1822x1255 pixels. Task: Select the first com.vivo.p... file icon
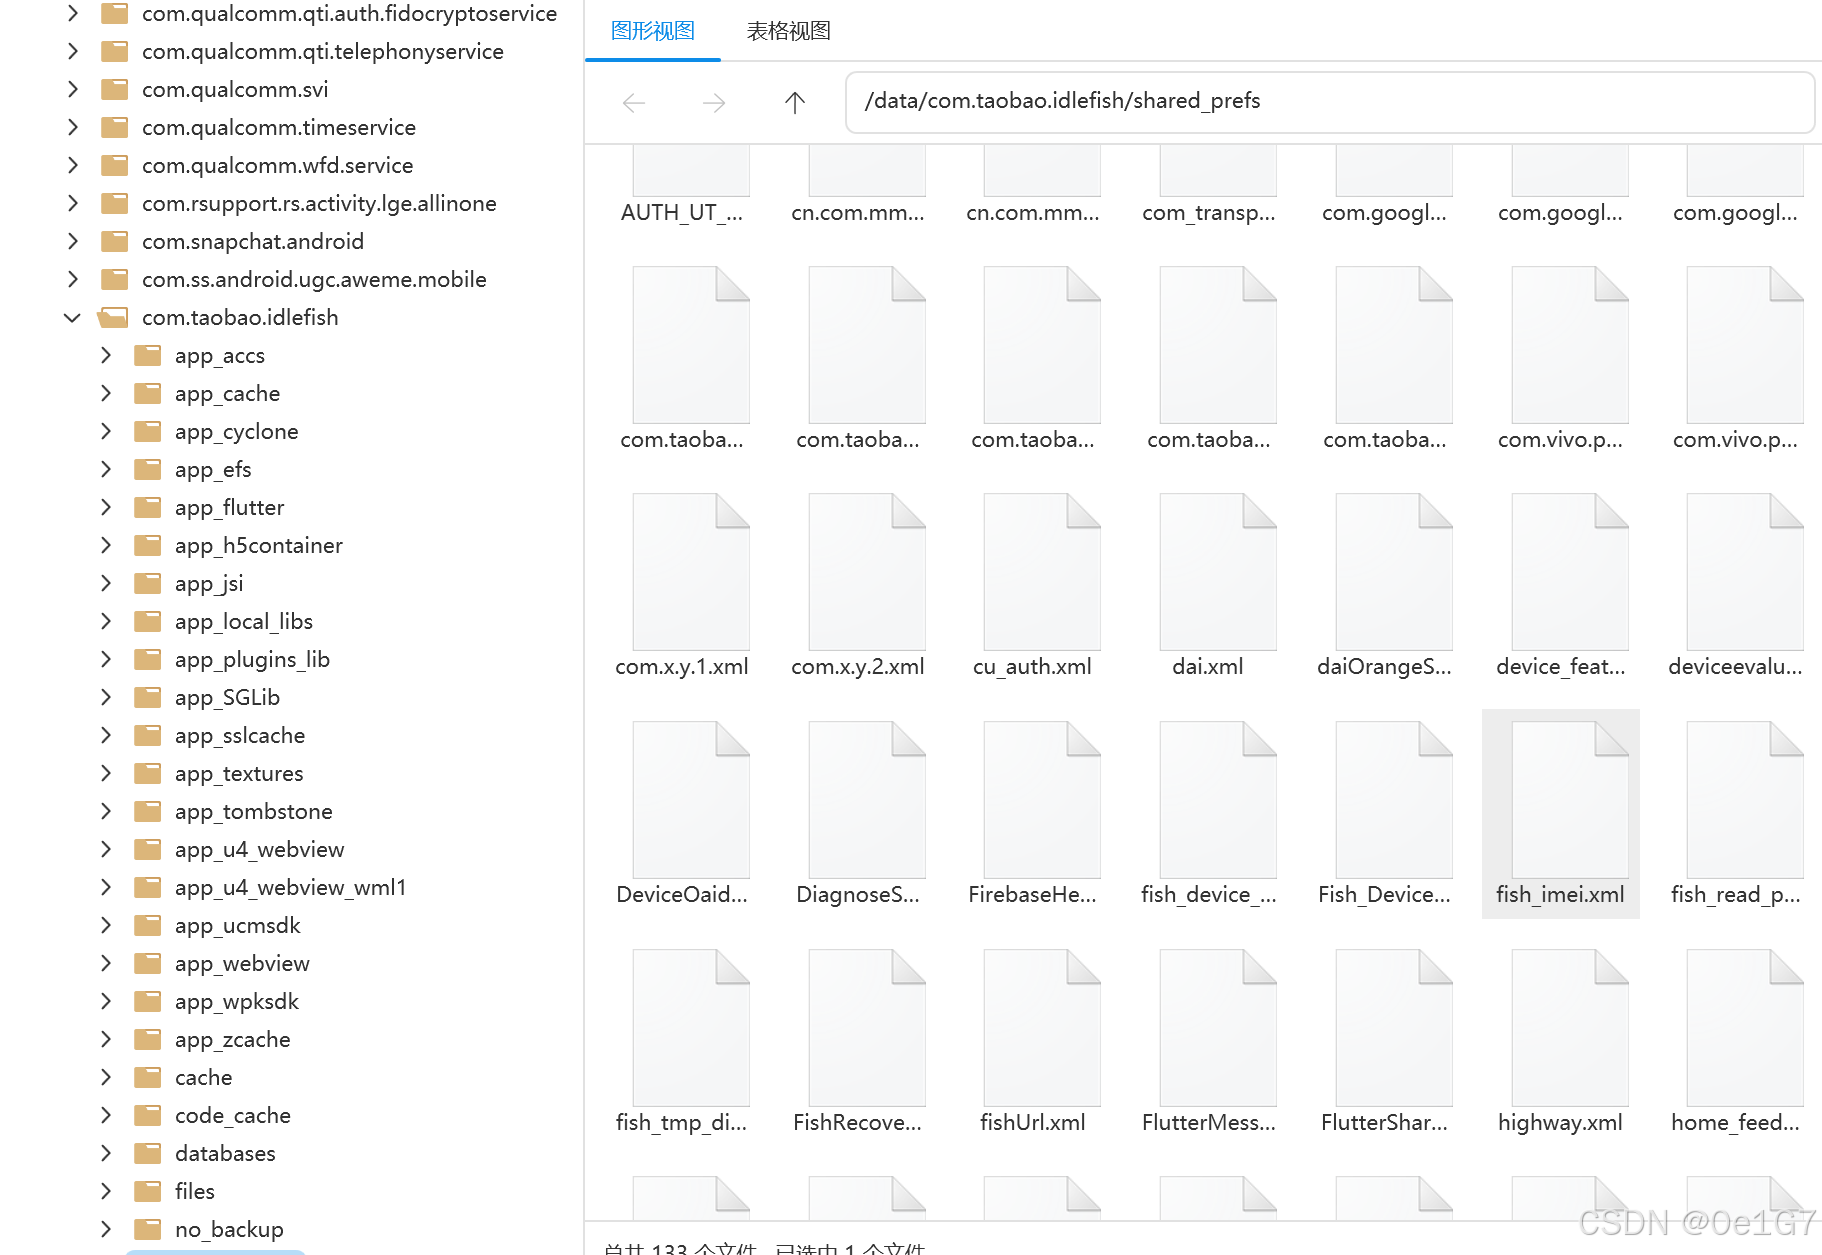click(1570, 345)
